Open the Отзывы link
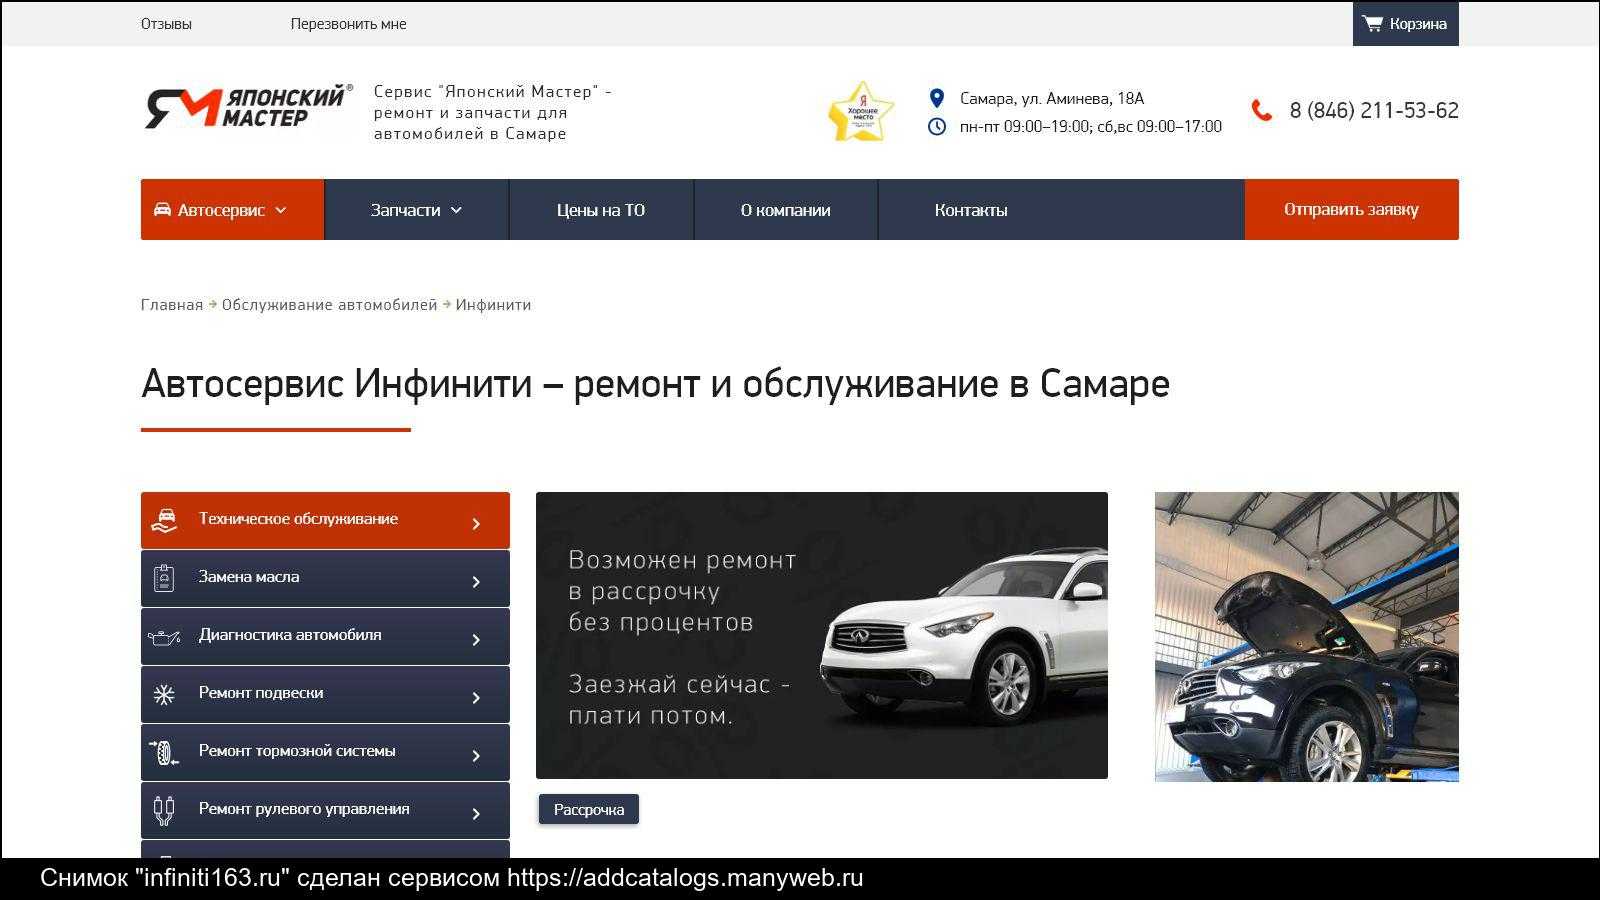This screenshot has width=1600, height=900. [x=166, y=24]
